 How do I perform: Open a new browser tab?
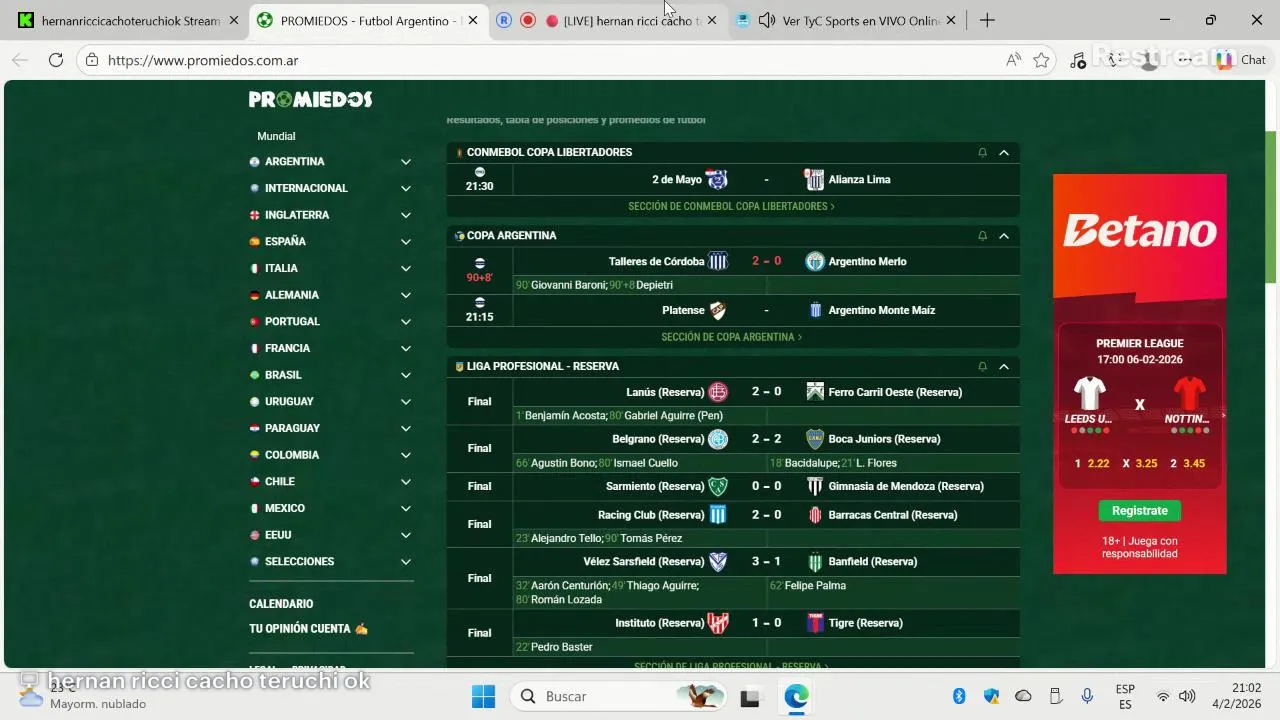987,20
